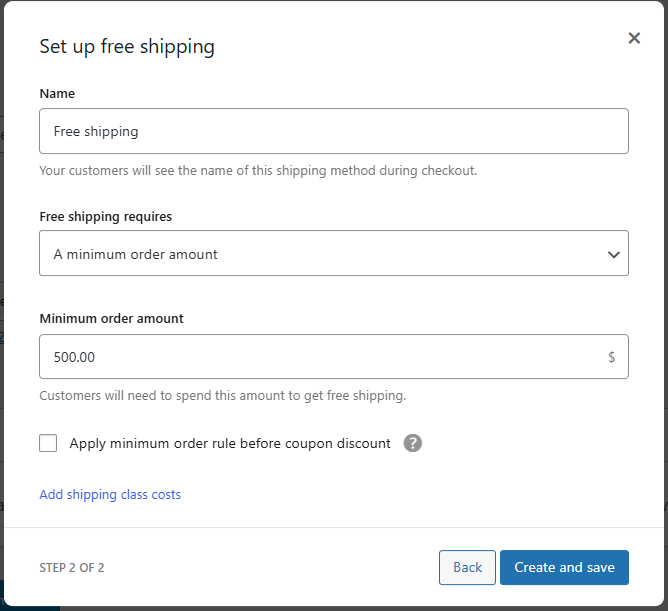
Task: Click the 'Set up free shipping' heading
Action: (x=127, y=46)
